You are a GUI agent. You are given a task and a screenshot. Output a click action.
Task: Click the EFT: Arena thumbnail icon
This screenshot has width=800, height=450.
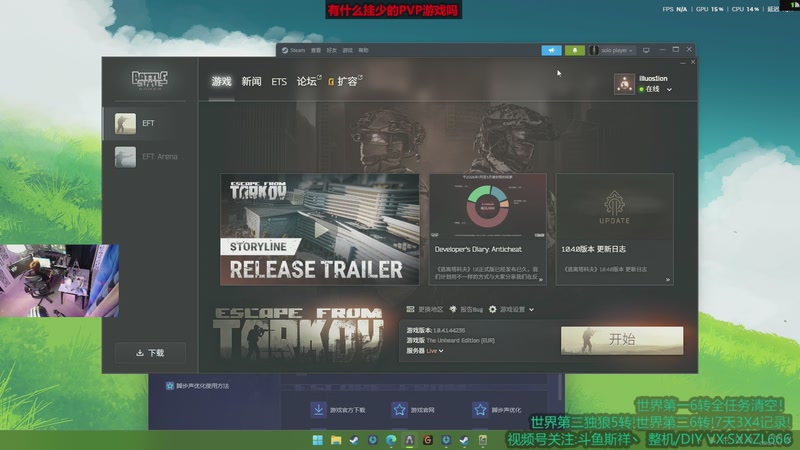pyautogui.click(x=125, y=157)
